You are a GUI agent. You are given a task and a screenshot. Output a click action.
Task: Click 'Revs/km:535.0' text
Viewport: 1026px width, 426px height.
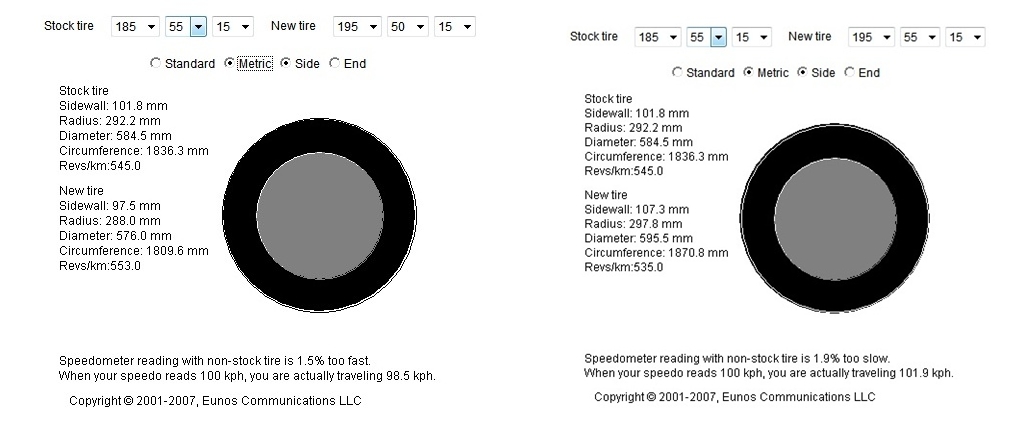pos(624,267)
